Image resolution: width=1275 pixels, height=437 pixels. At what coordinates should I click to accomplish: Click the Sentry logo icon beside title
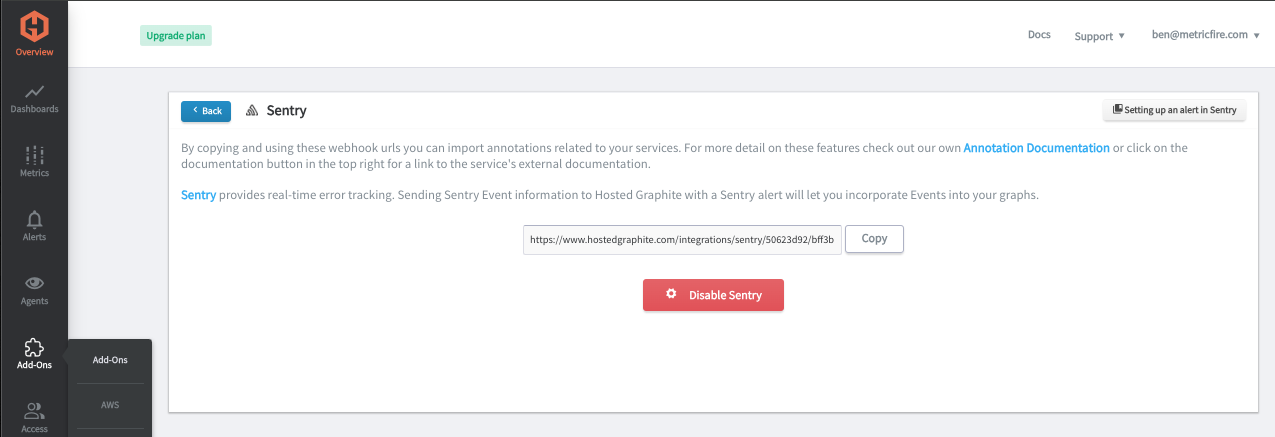click(x=252, y=111)
